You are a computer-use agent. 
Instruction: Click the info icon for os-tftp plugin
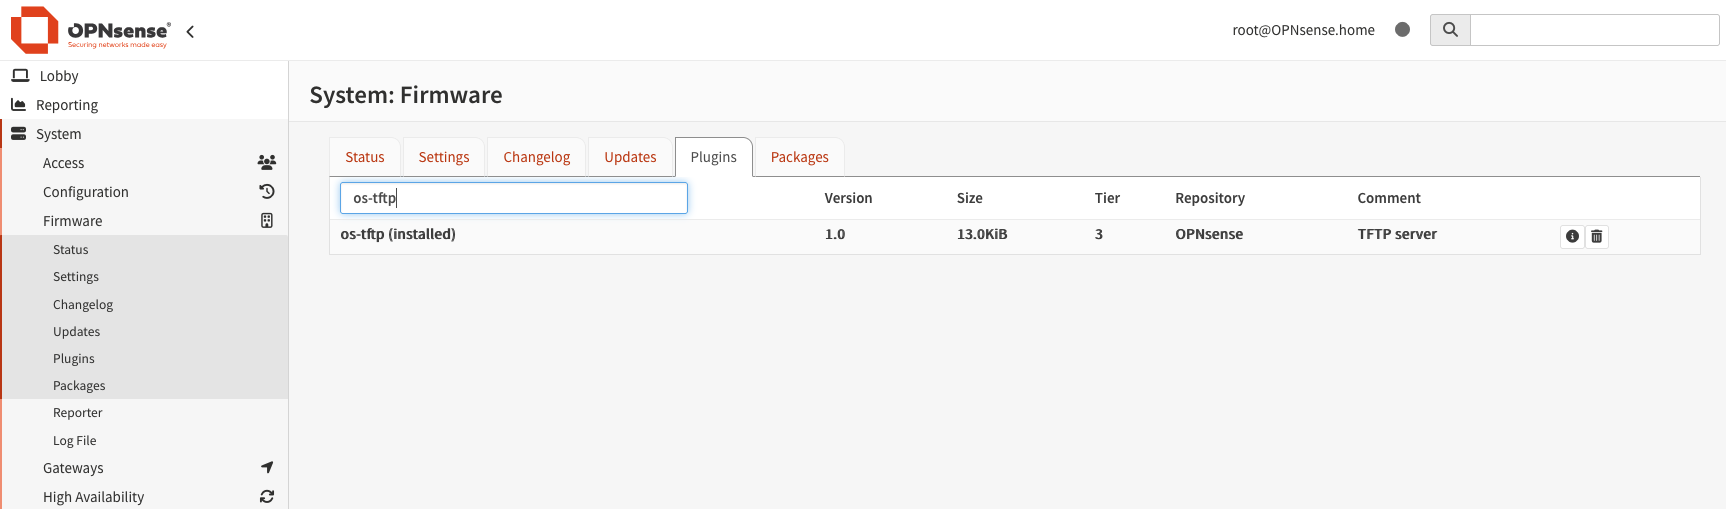point(1572,236)
